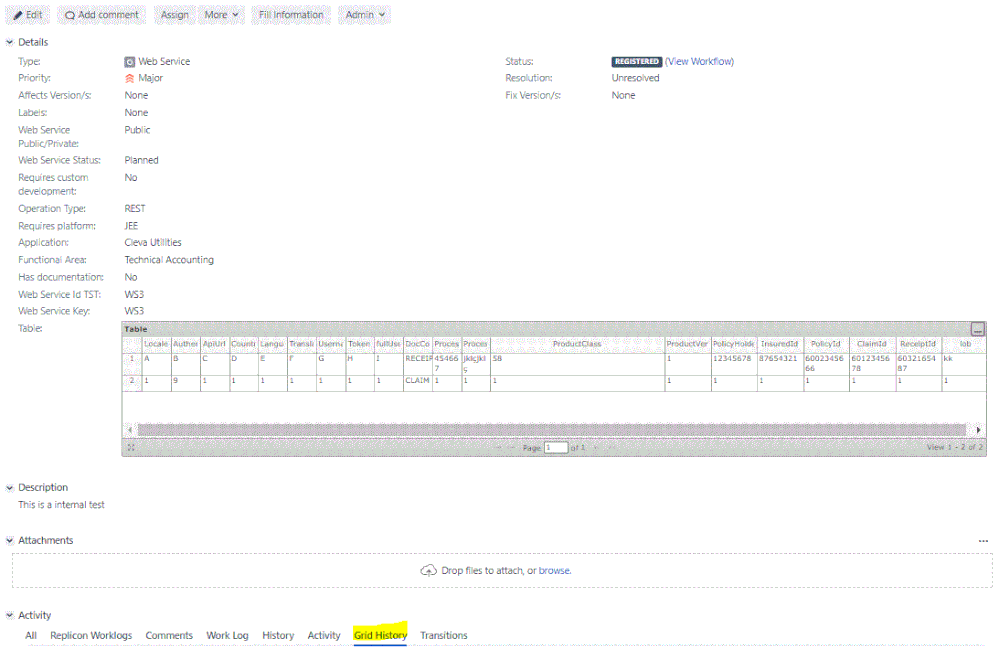Click the description text 'This is a internal test'
Screen dimensions: 999x649
(61, 505)
